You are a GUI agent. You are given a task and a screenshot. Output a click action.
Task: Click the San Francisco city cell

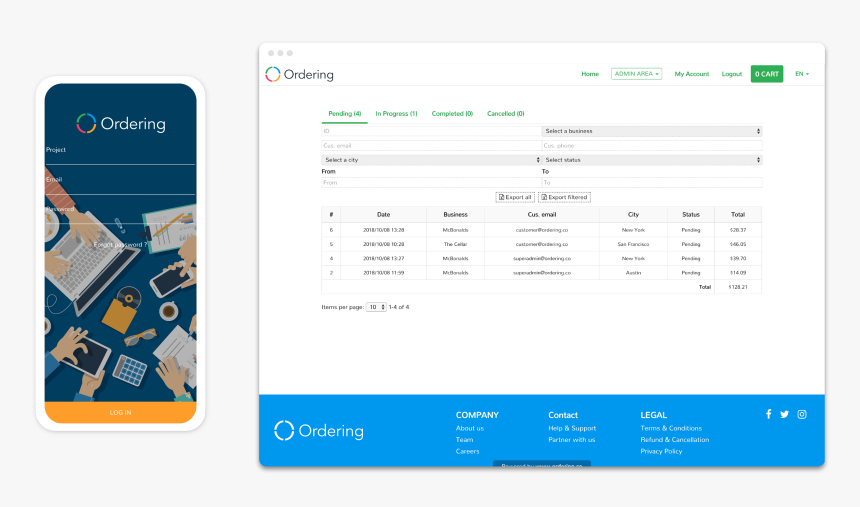pos(633,244)
